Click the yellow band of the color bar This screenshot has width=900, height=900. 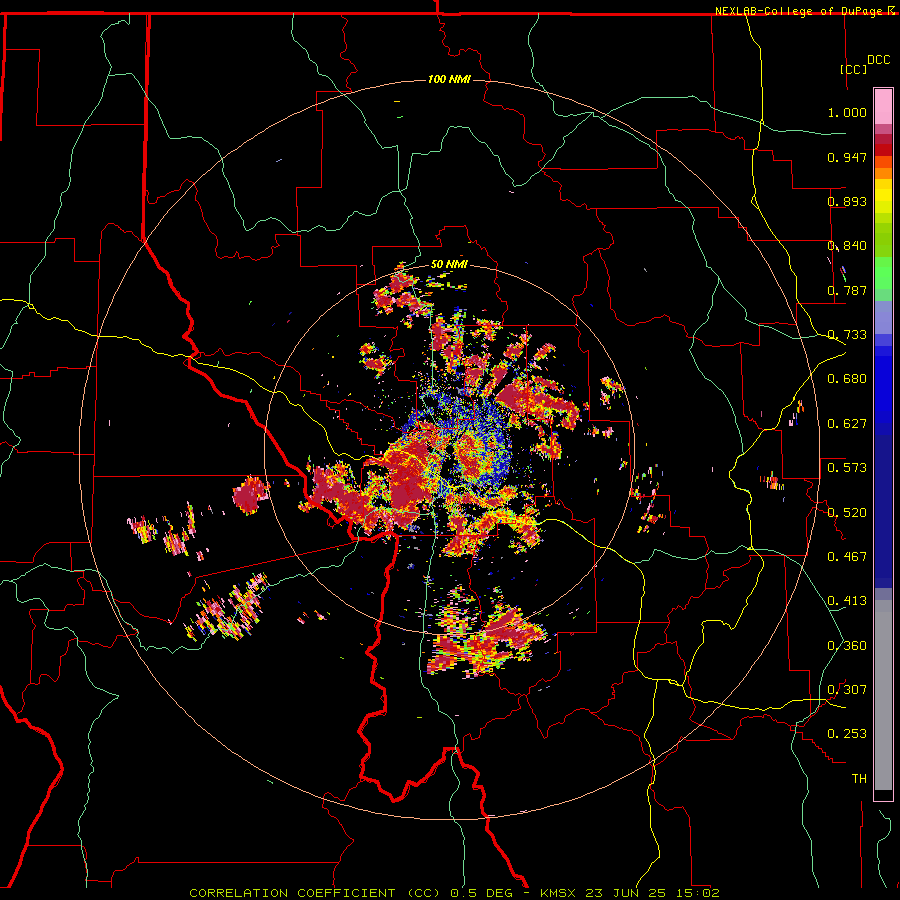(x=883, y=196)
